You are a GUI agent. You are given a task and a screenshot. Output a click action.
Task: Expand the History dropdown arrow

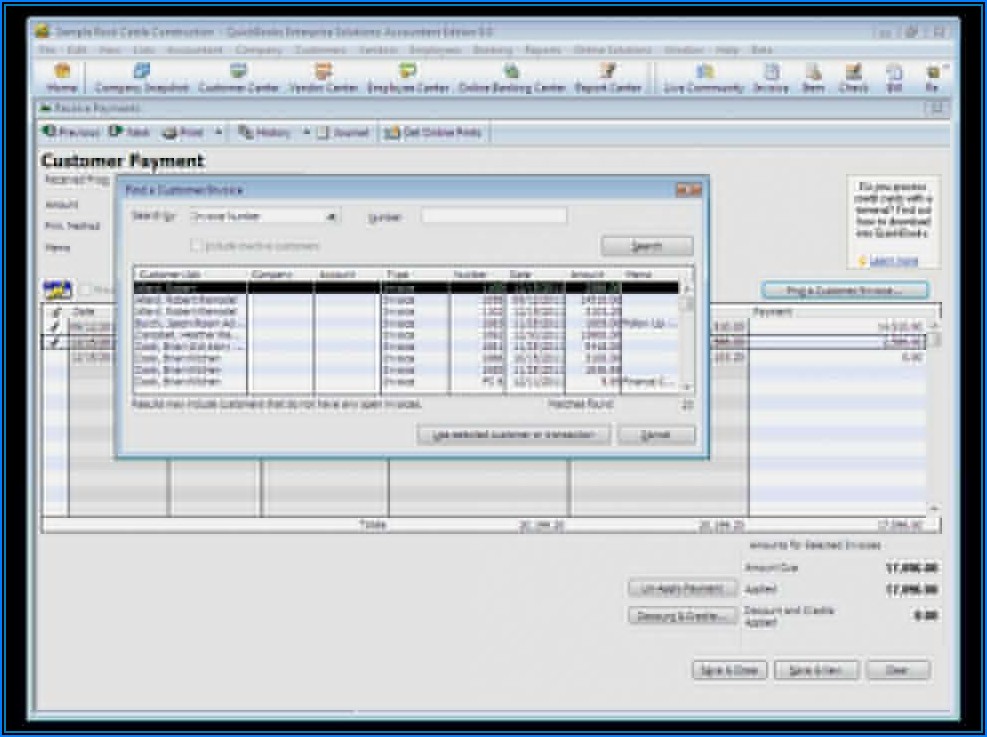coord(307,132)
